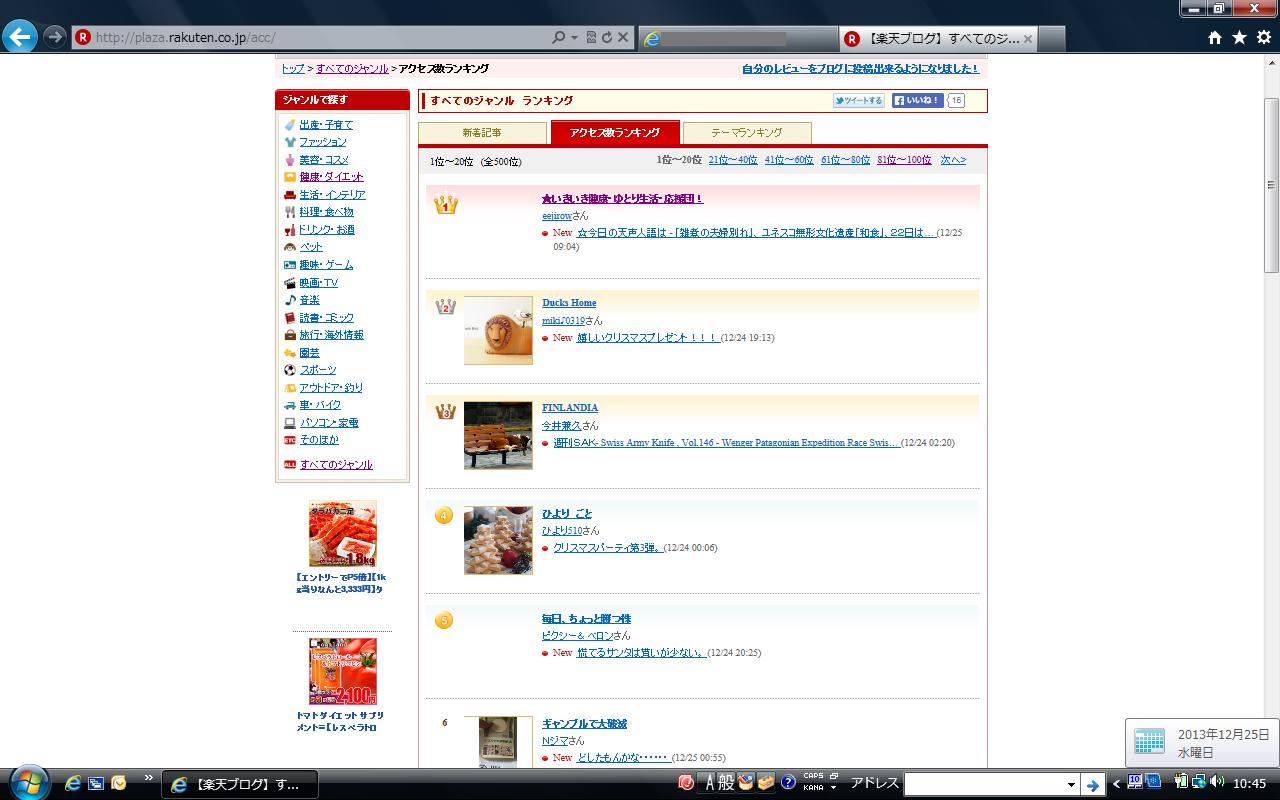
Task: Expand the taskbar アドレス box dropdown
Action: tap(1071, 785)
